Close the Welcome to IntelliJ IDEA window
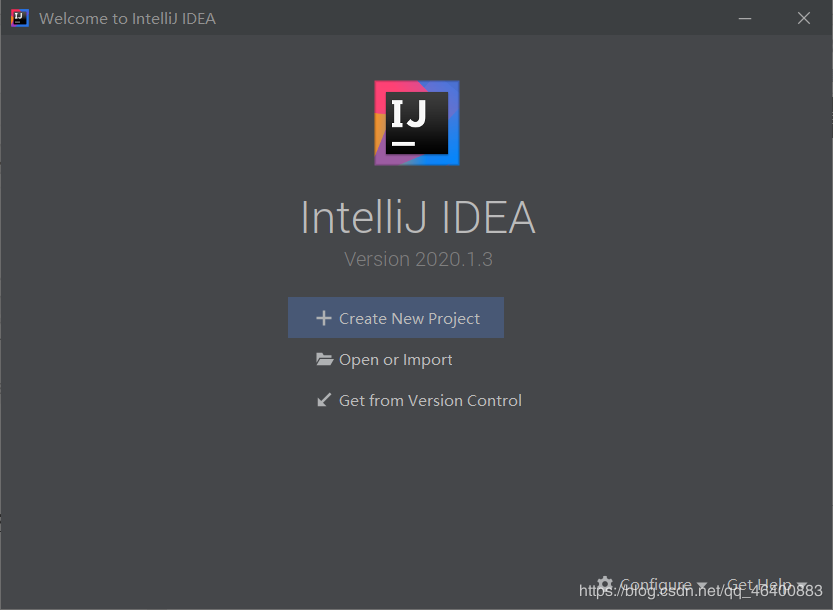Screen dimensions: 833x610 point(804,18)
